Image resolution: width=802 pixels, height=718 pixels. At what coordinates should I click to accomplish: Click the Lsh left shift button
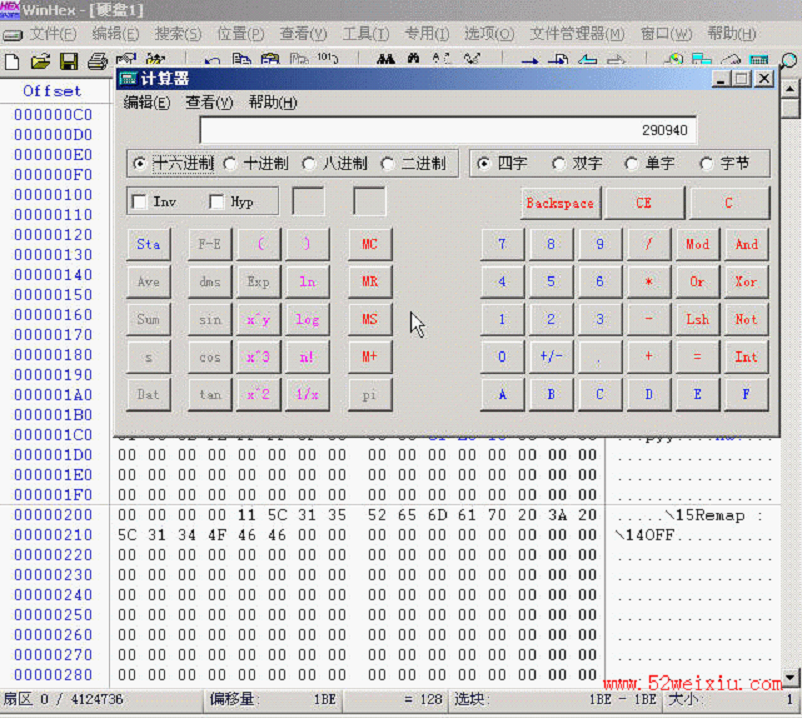pyautogui.click(x=697, y=320)
